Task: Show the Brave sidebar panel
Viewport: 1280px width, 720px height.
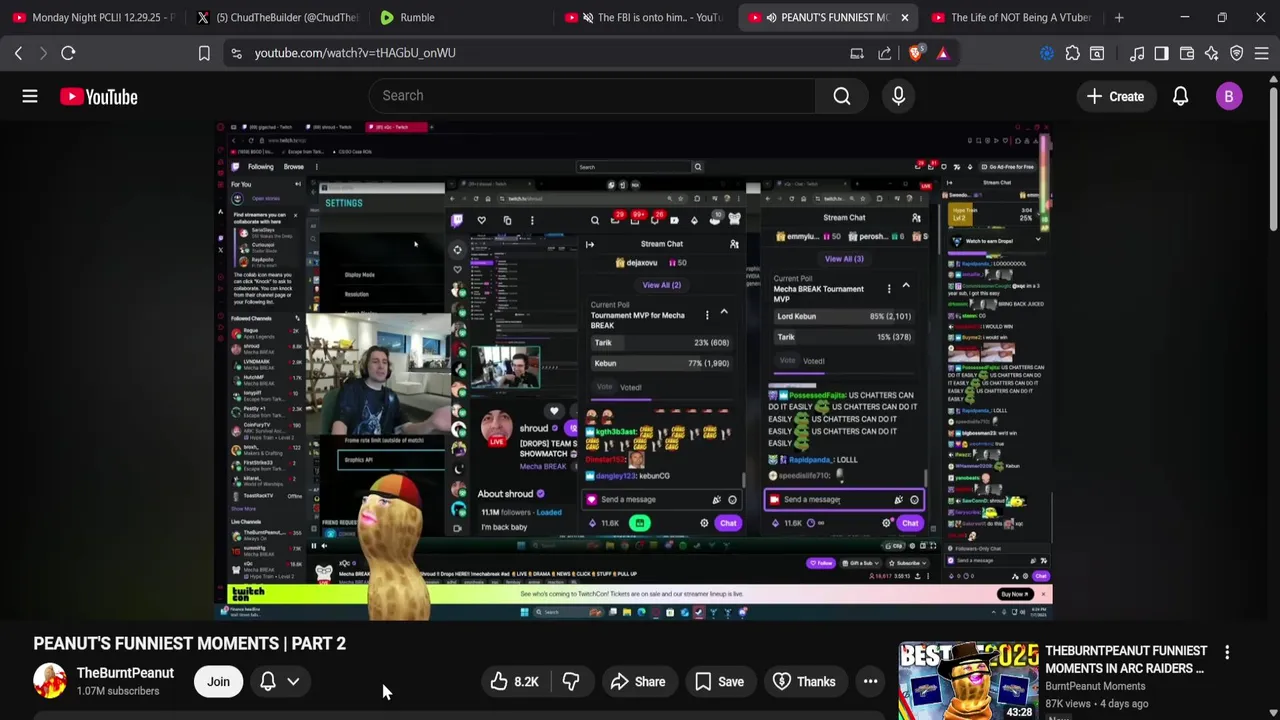Action: pos(1161,53)
